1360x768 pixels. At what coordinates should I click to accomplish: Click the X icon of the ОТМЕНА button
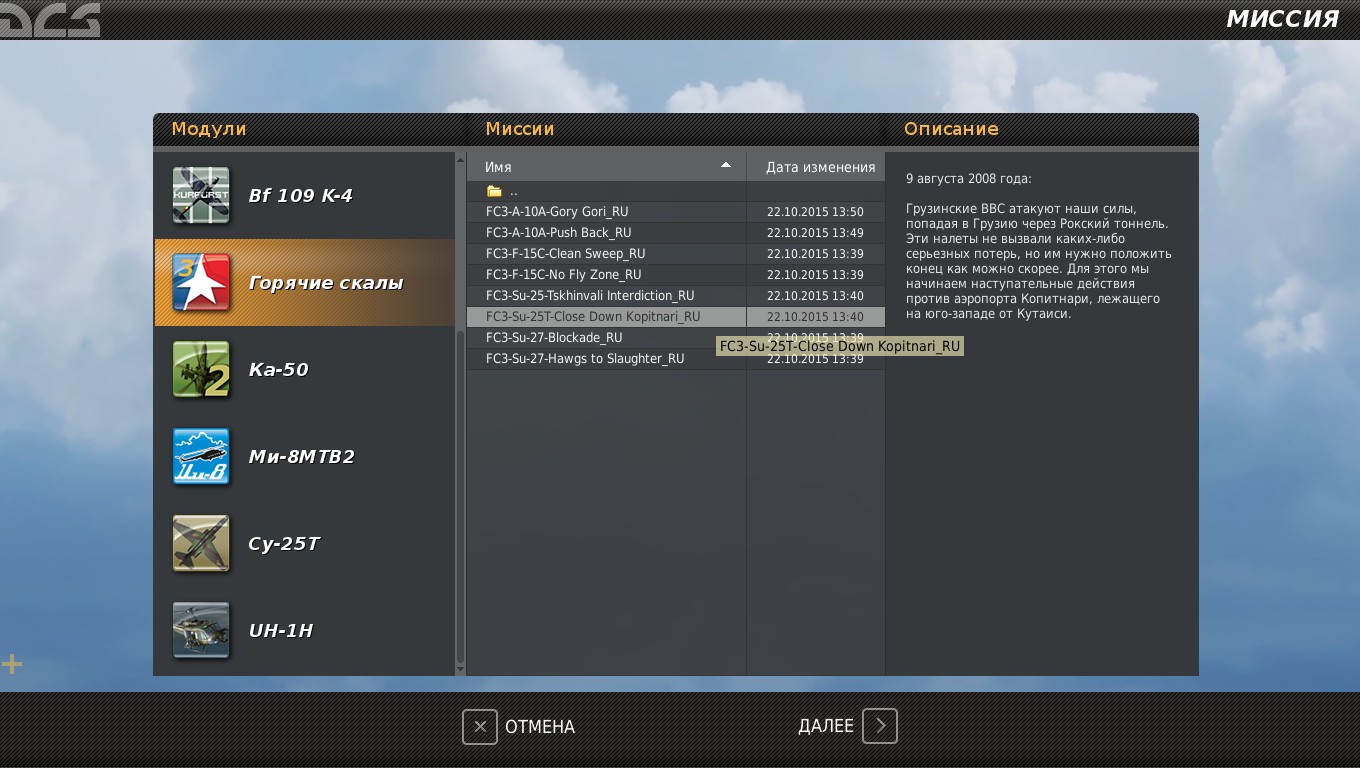(x=480, y=726)
